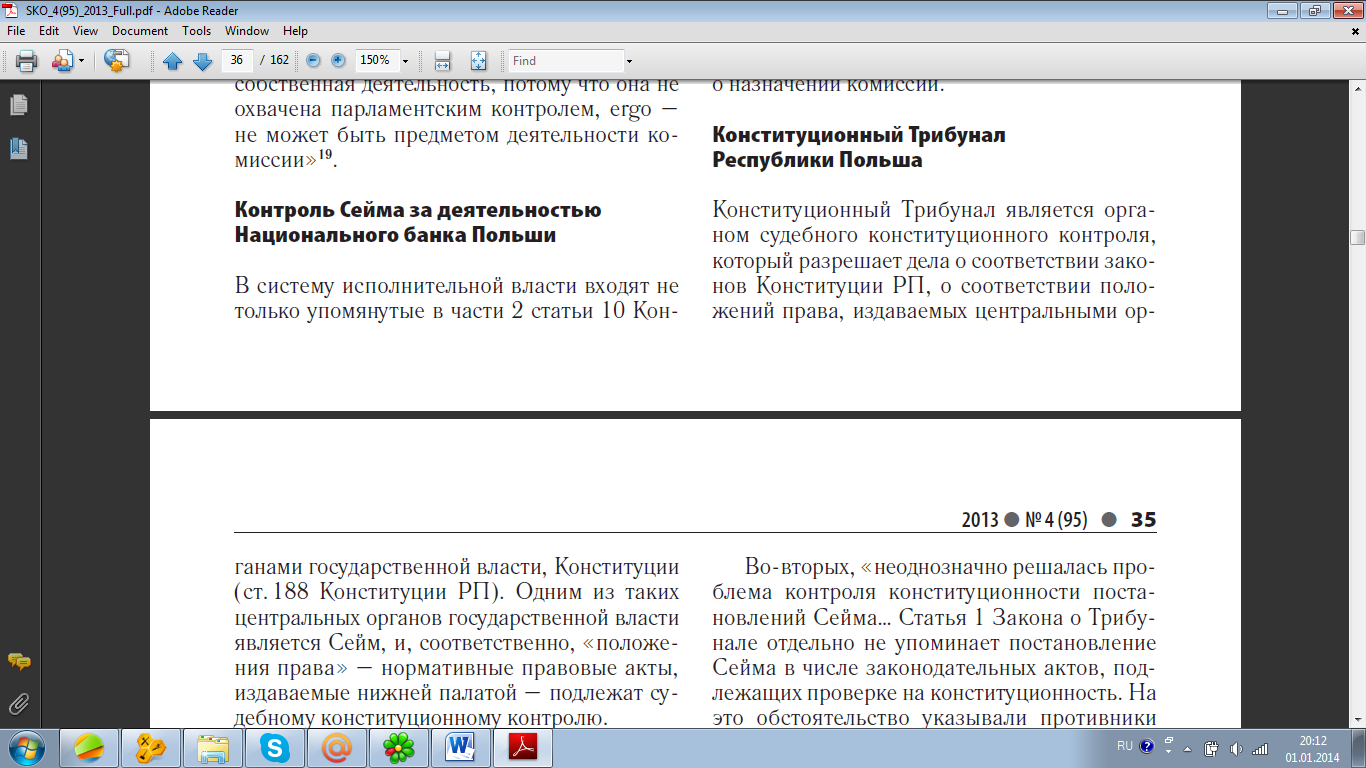1366x768 pixels.
Task: Show hidden tray icons arrow
Action: click(x=1187, y=748)
